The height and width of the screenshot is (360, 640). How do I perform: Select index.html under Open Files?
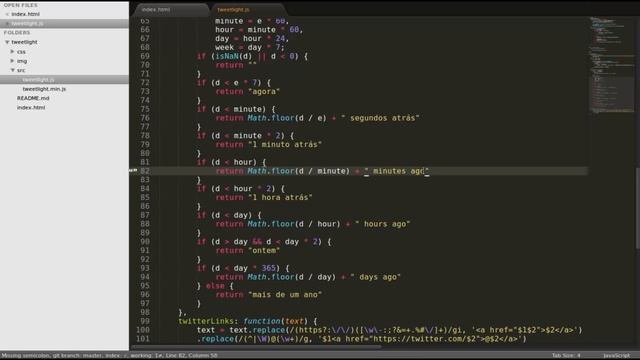(x=25, y=14)
